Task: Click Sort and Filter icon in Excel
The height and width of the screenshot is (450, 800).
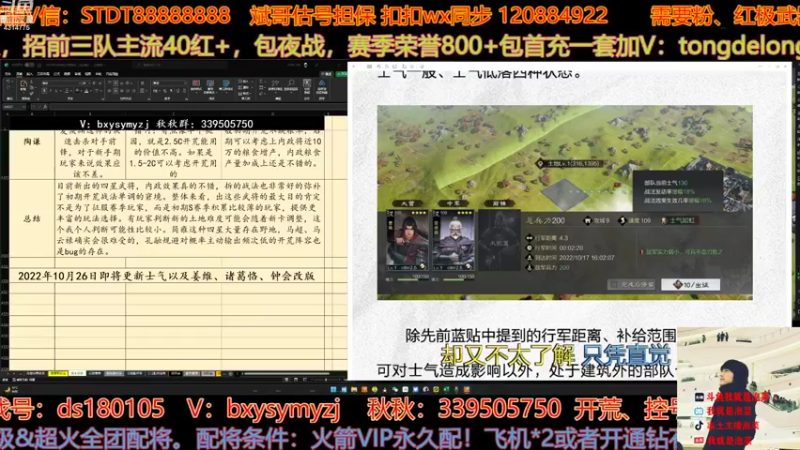Action: pyautogui.click(x=276, y=85)
